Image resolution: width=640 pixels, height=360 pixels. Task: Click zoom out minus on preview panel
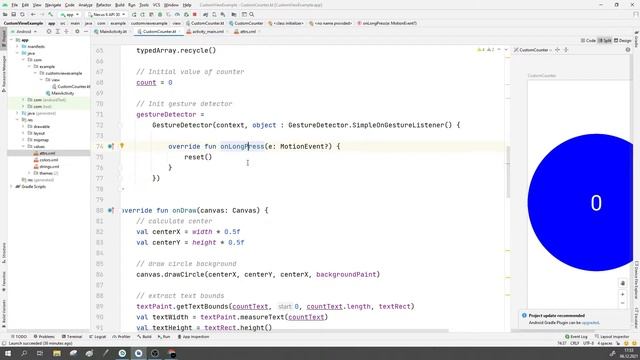(622, 303)
